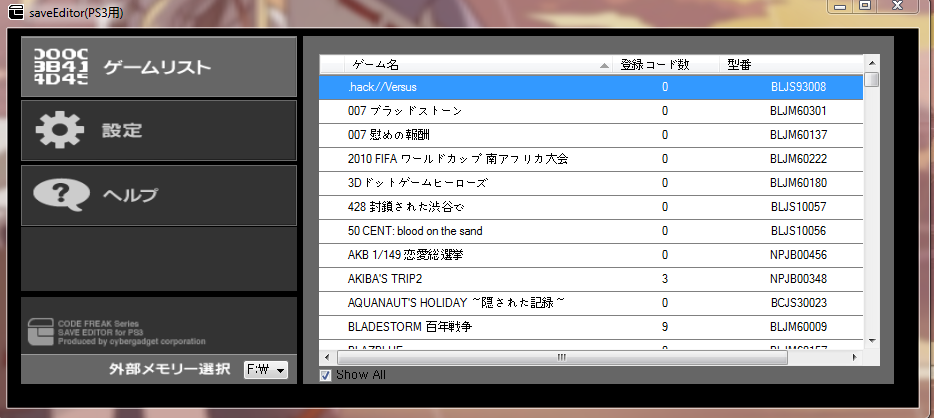Select the 007 慰めの報酬 row
This screenshot has width=934, height=418.
pyautogui.click(x=591, y=135)
